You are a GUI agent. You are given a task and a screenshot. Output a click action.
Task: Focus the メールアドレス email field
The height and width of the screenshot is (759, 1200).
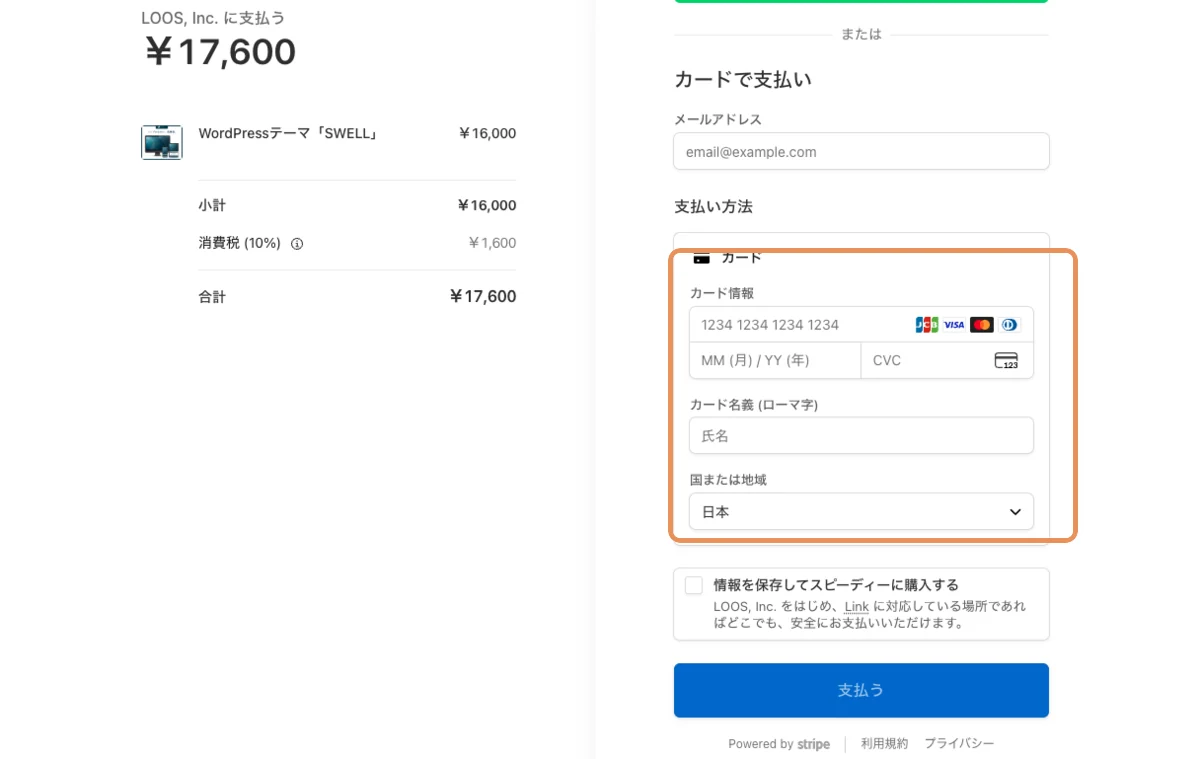pos(861,152)
